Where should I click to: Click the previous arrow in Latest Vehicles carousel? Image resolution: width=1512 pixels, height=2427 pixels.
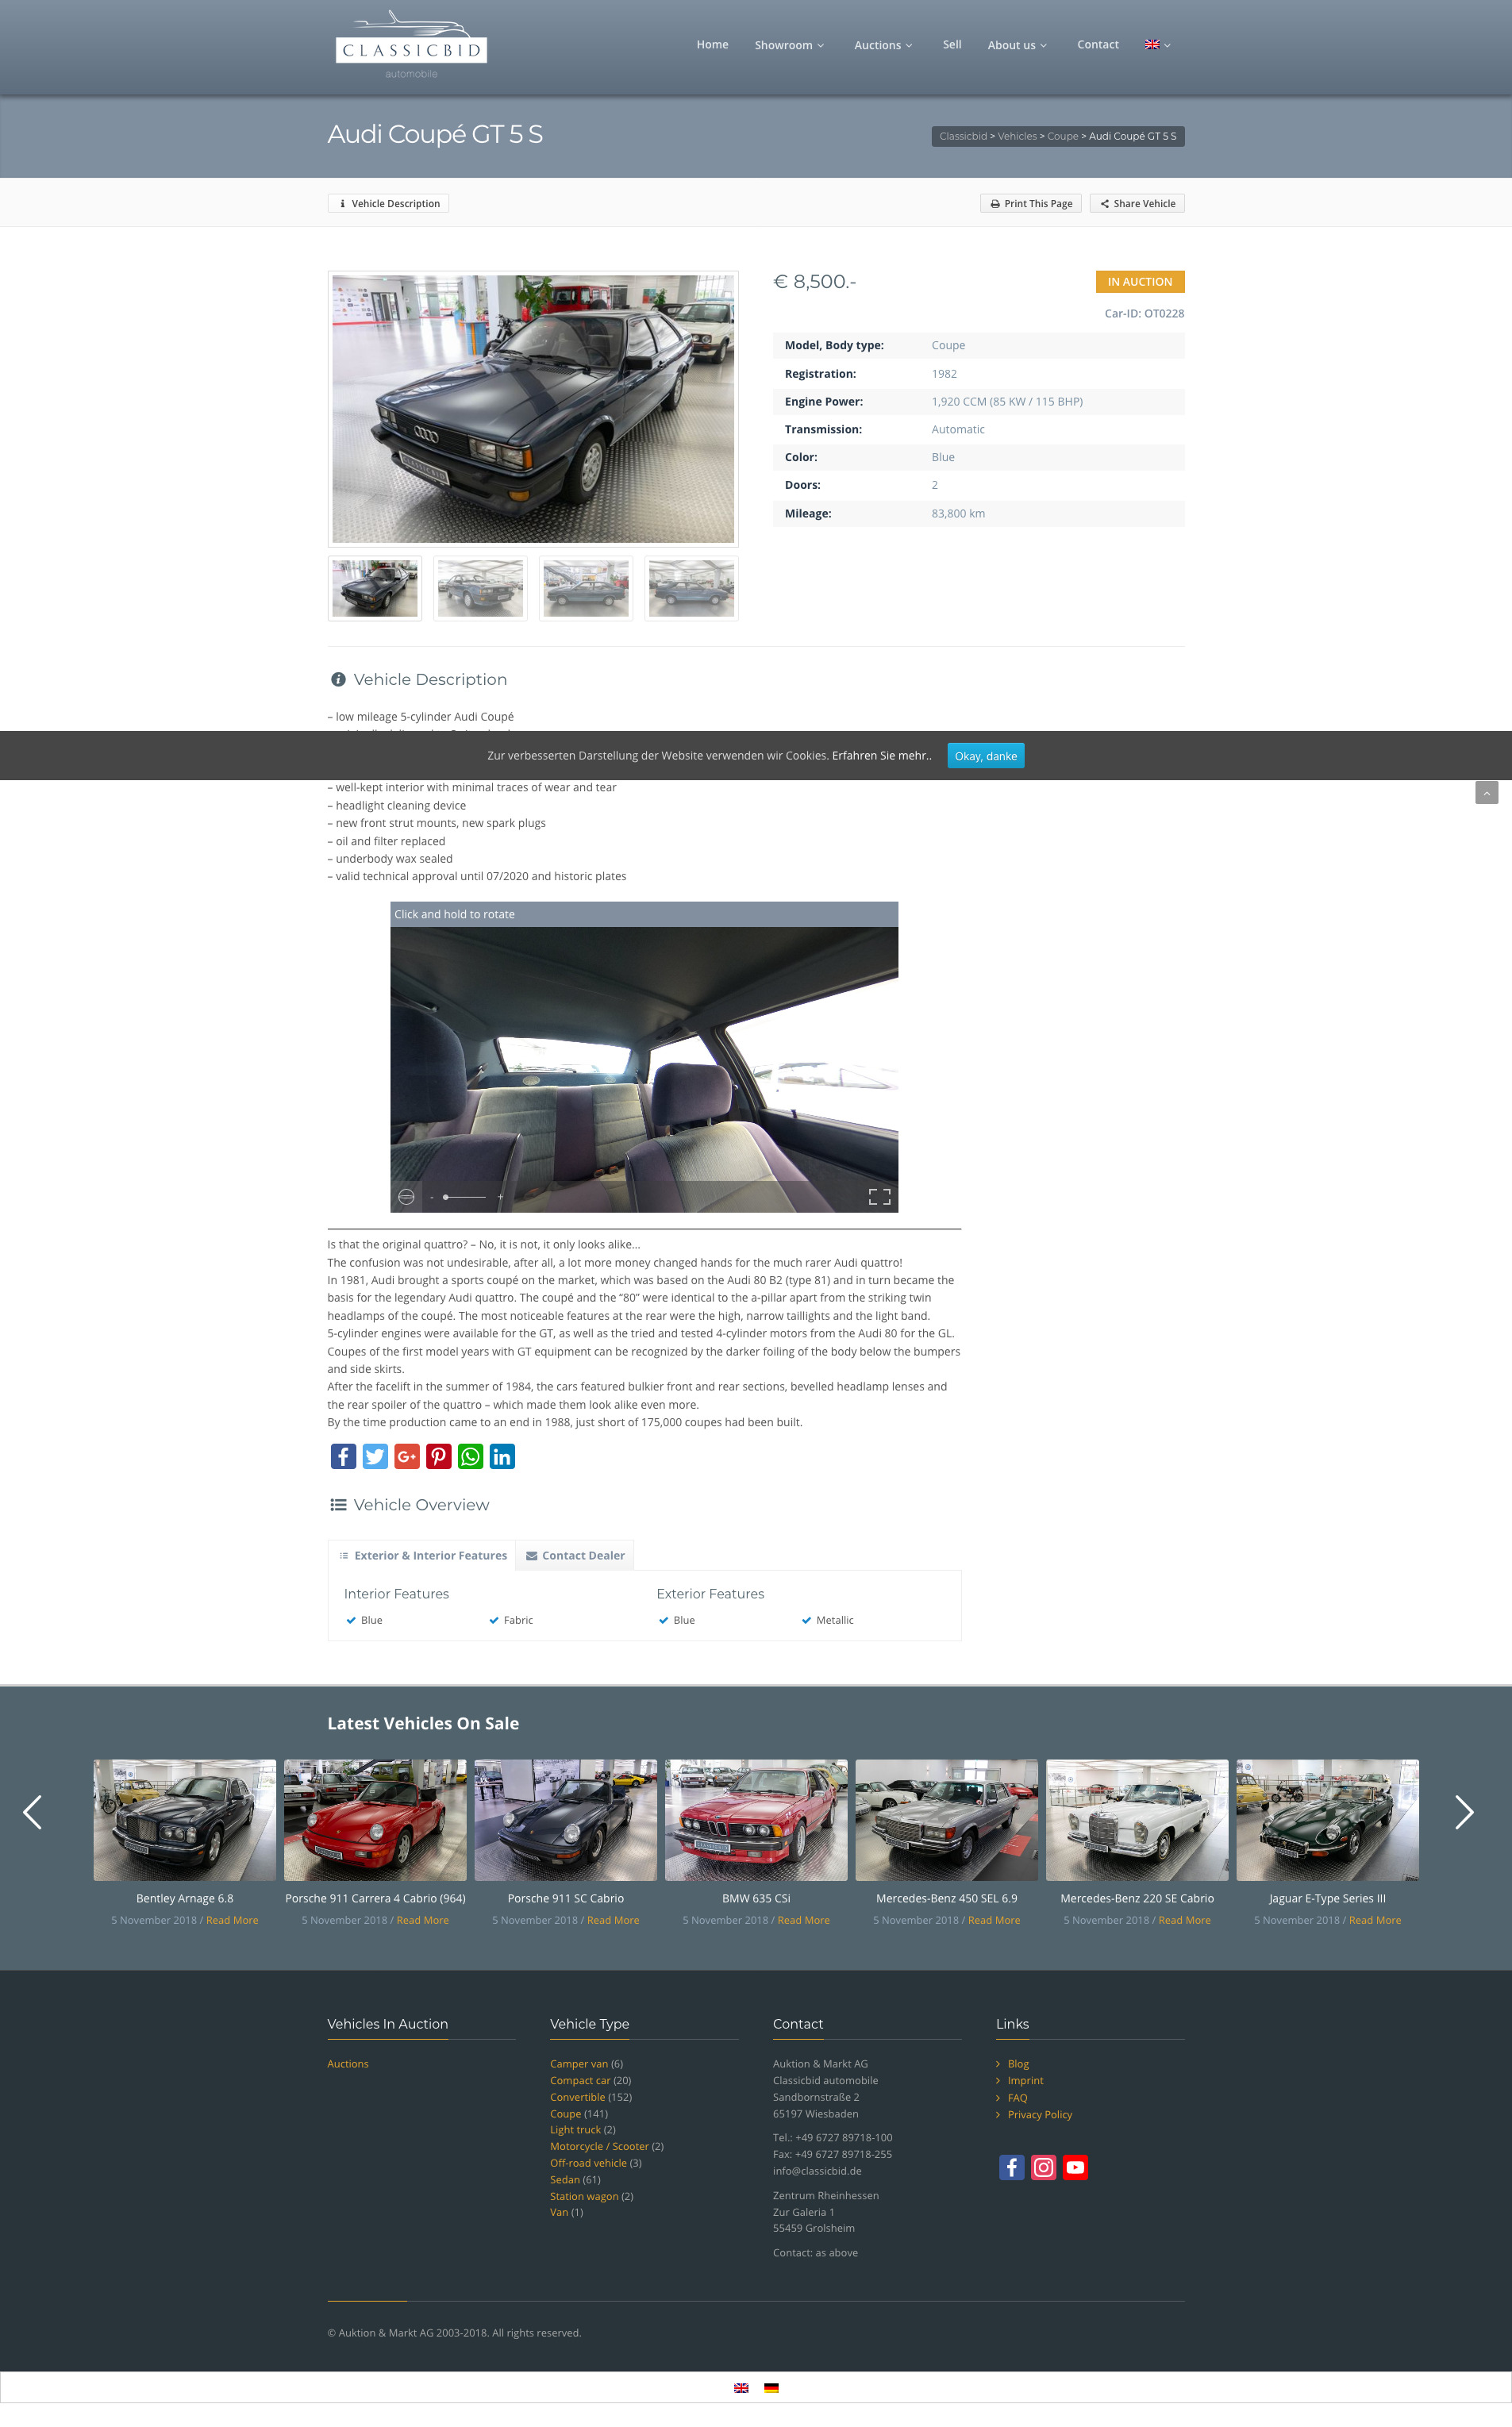tap(32, 1812)
